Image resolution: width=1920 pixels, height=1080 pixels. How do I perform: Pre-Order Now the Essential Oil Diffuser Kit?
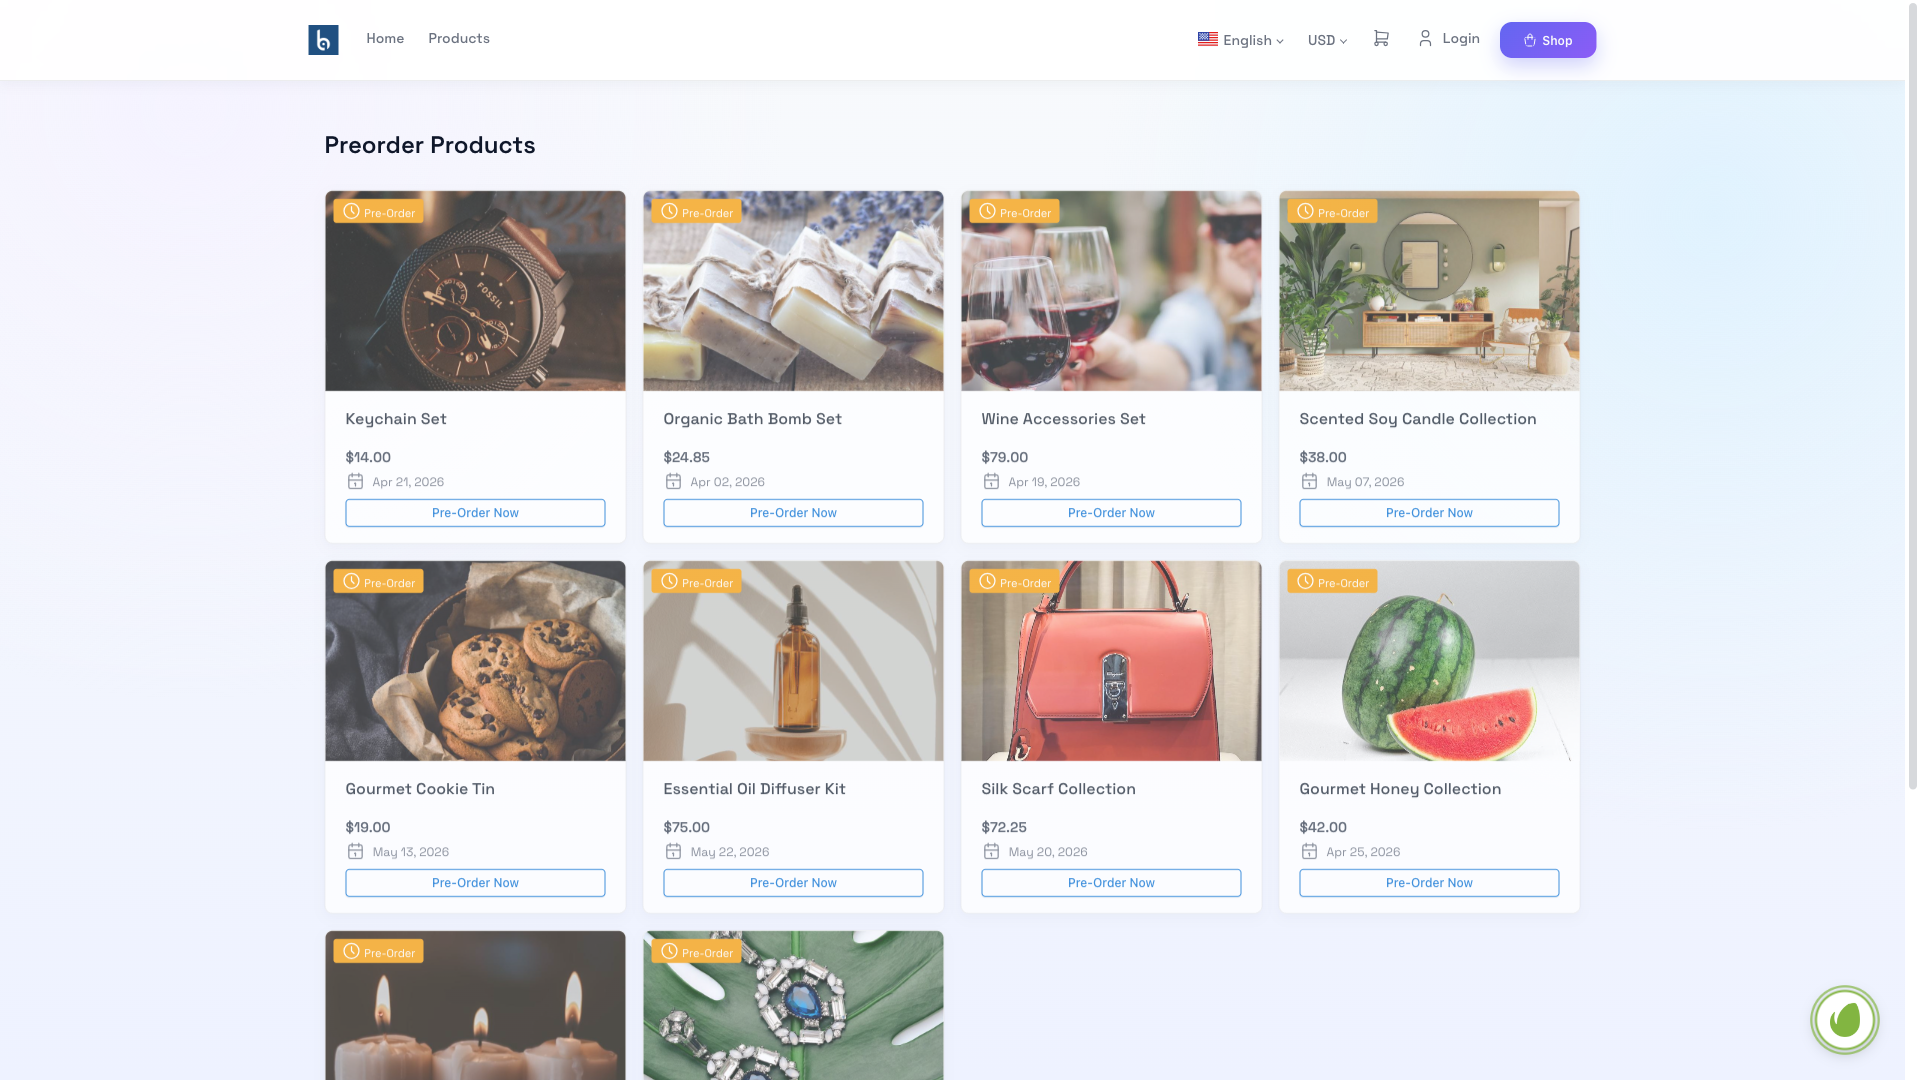pyautogui.click(x=793, y=883)
